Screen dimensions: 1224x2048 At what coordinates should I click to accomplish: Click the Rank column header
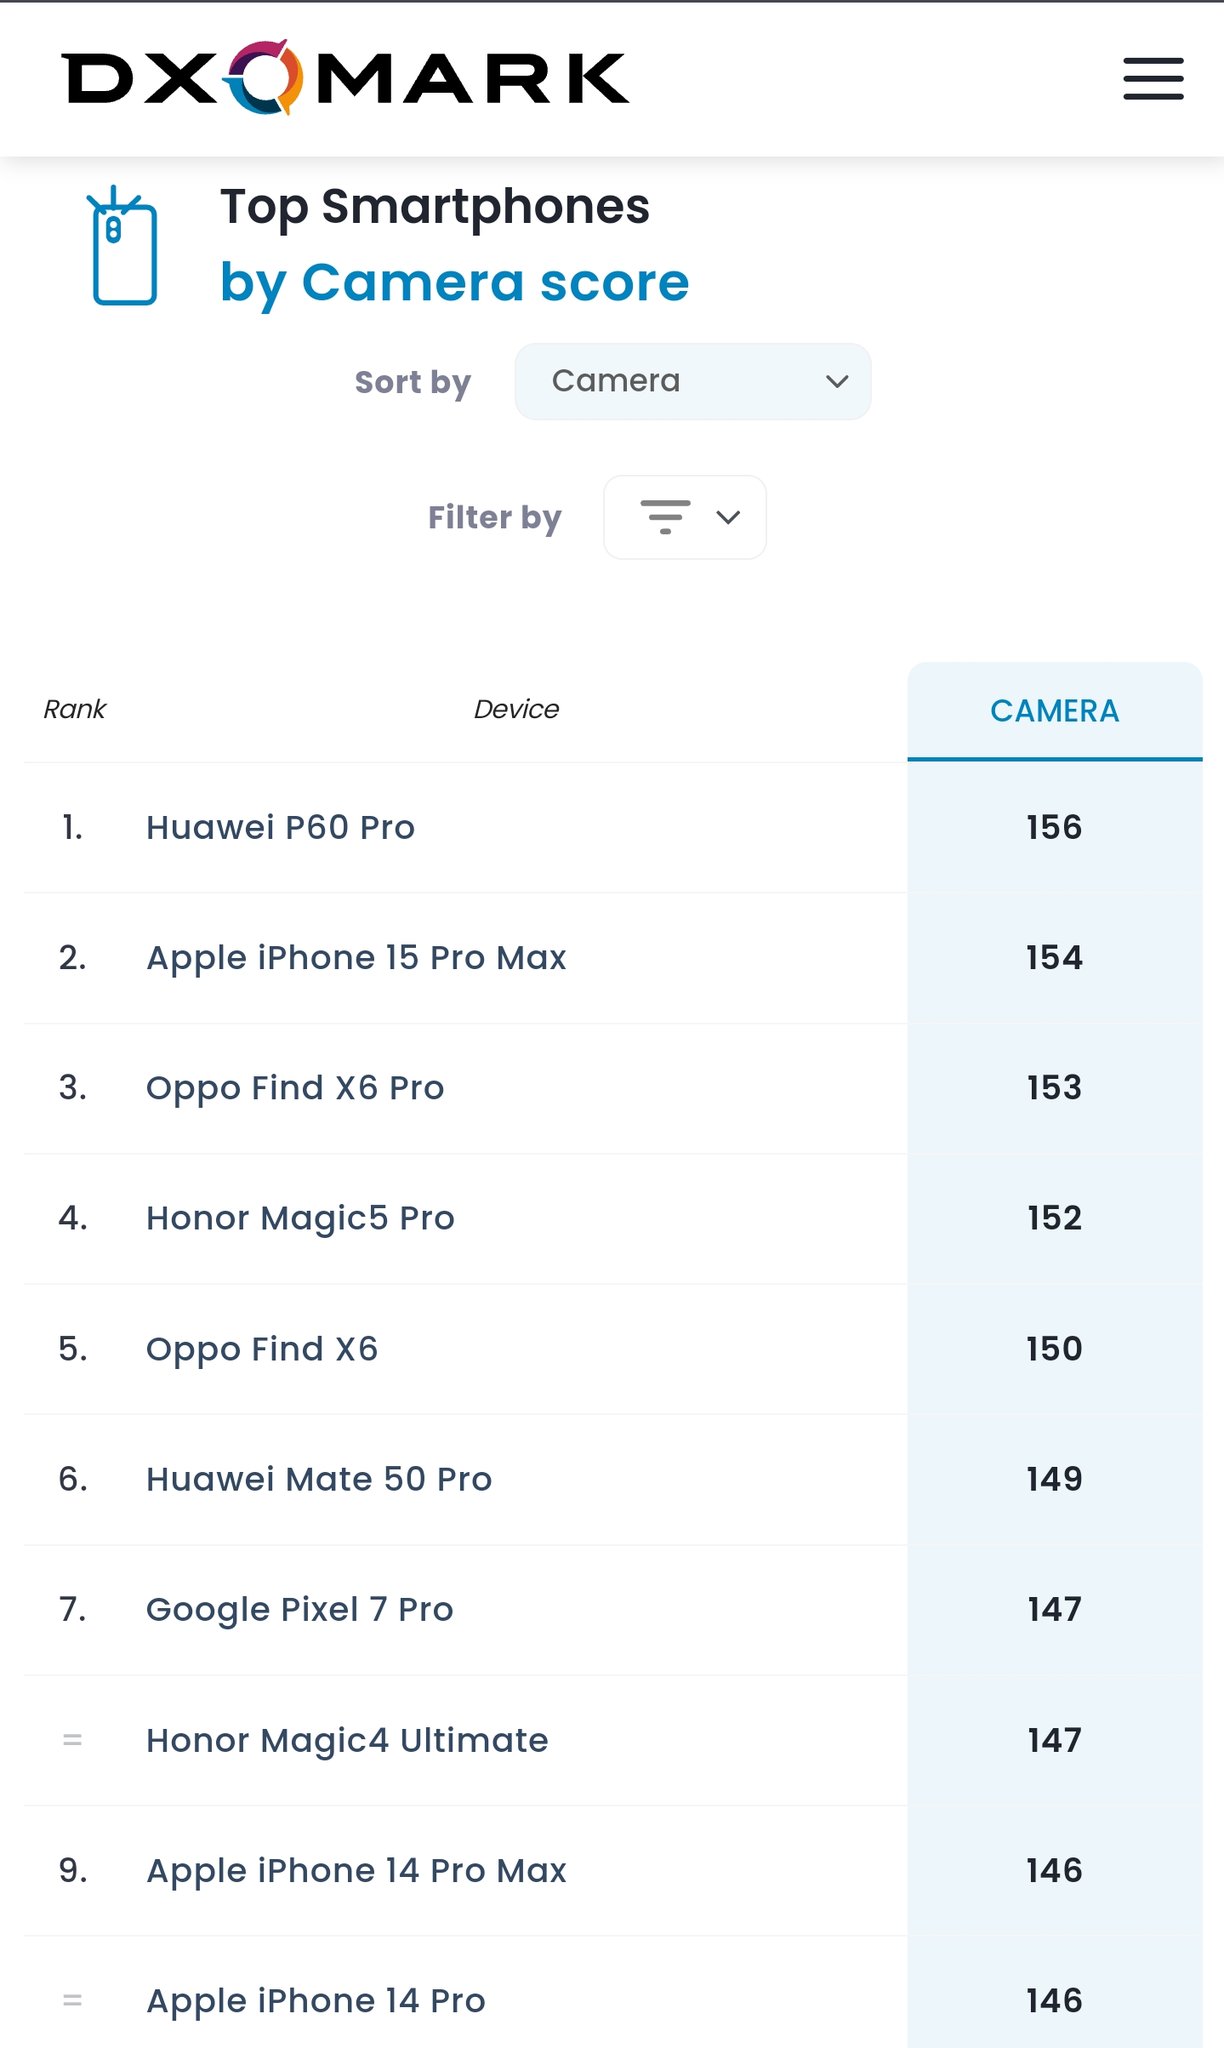click(75, 709)
